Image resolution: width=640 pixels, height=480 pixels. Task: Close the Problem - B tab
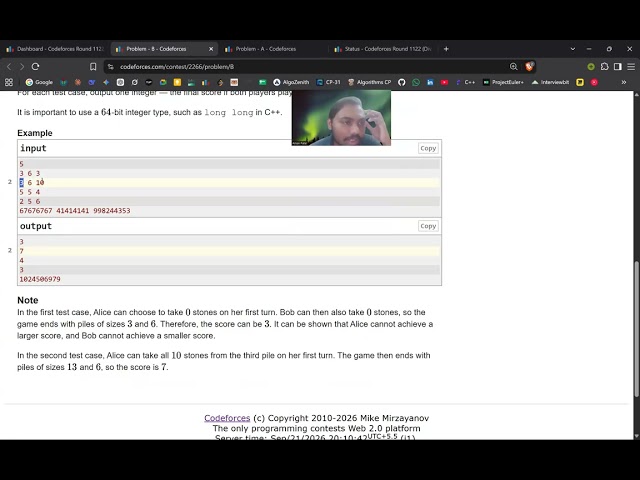point(211,49)
